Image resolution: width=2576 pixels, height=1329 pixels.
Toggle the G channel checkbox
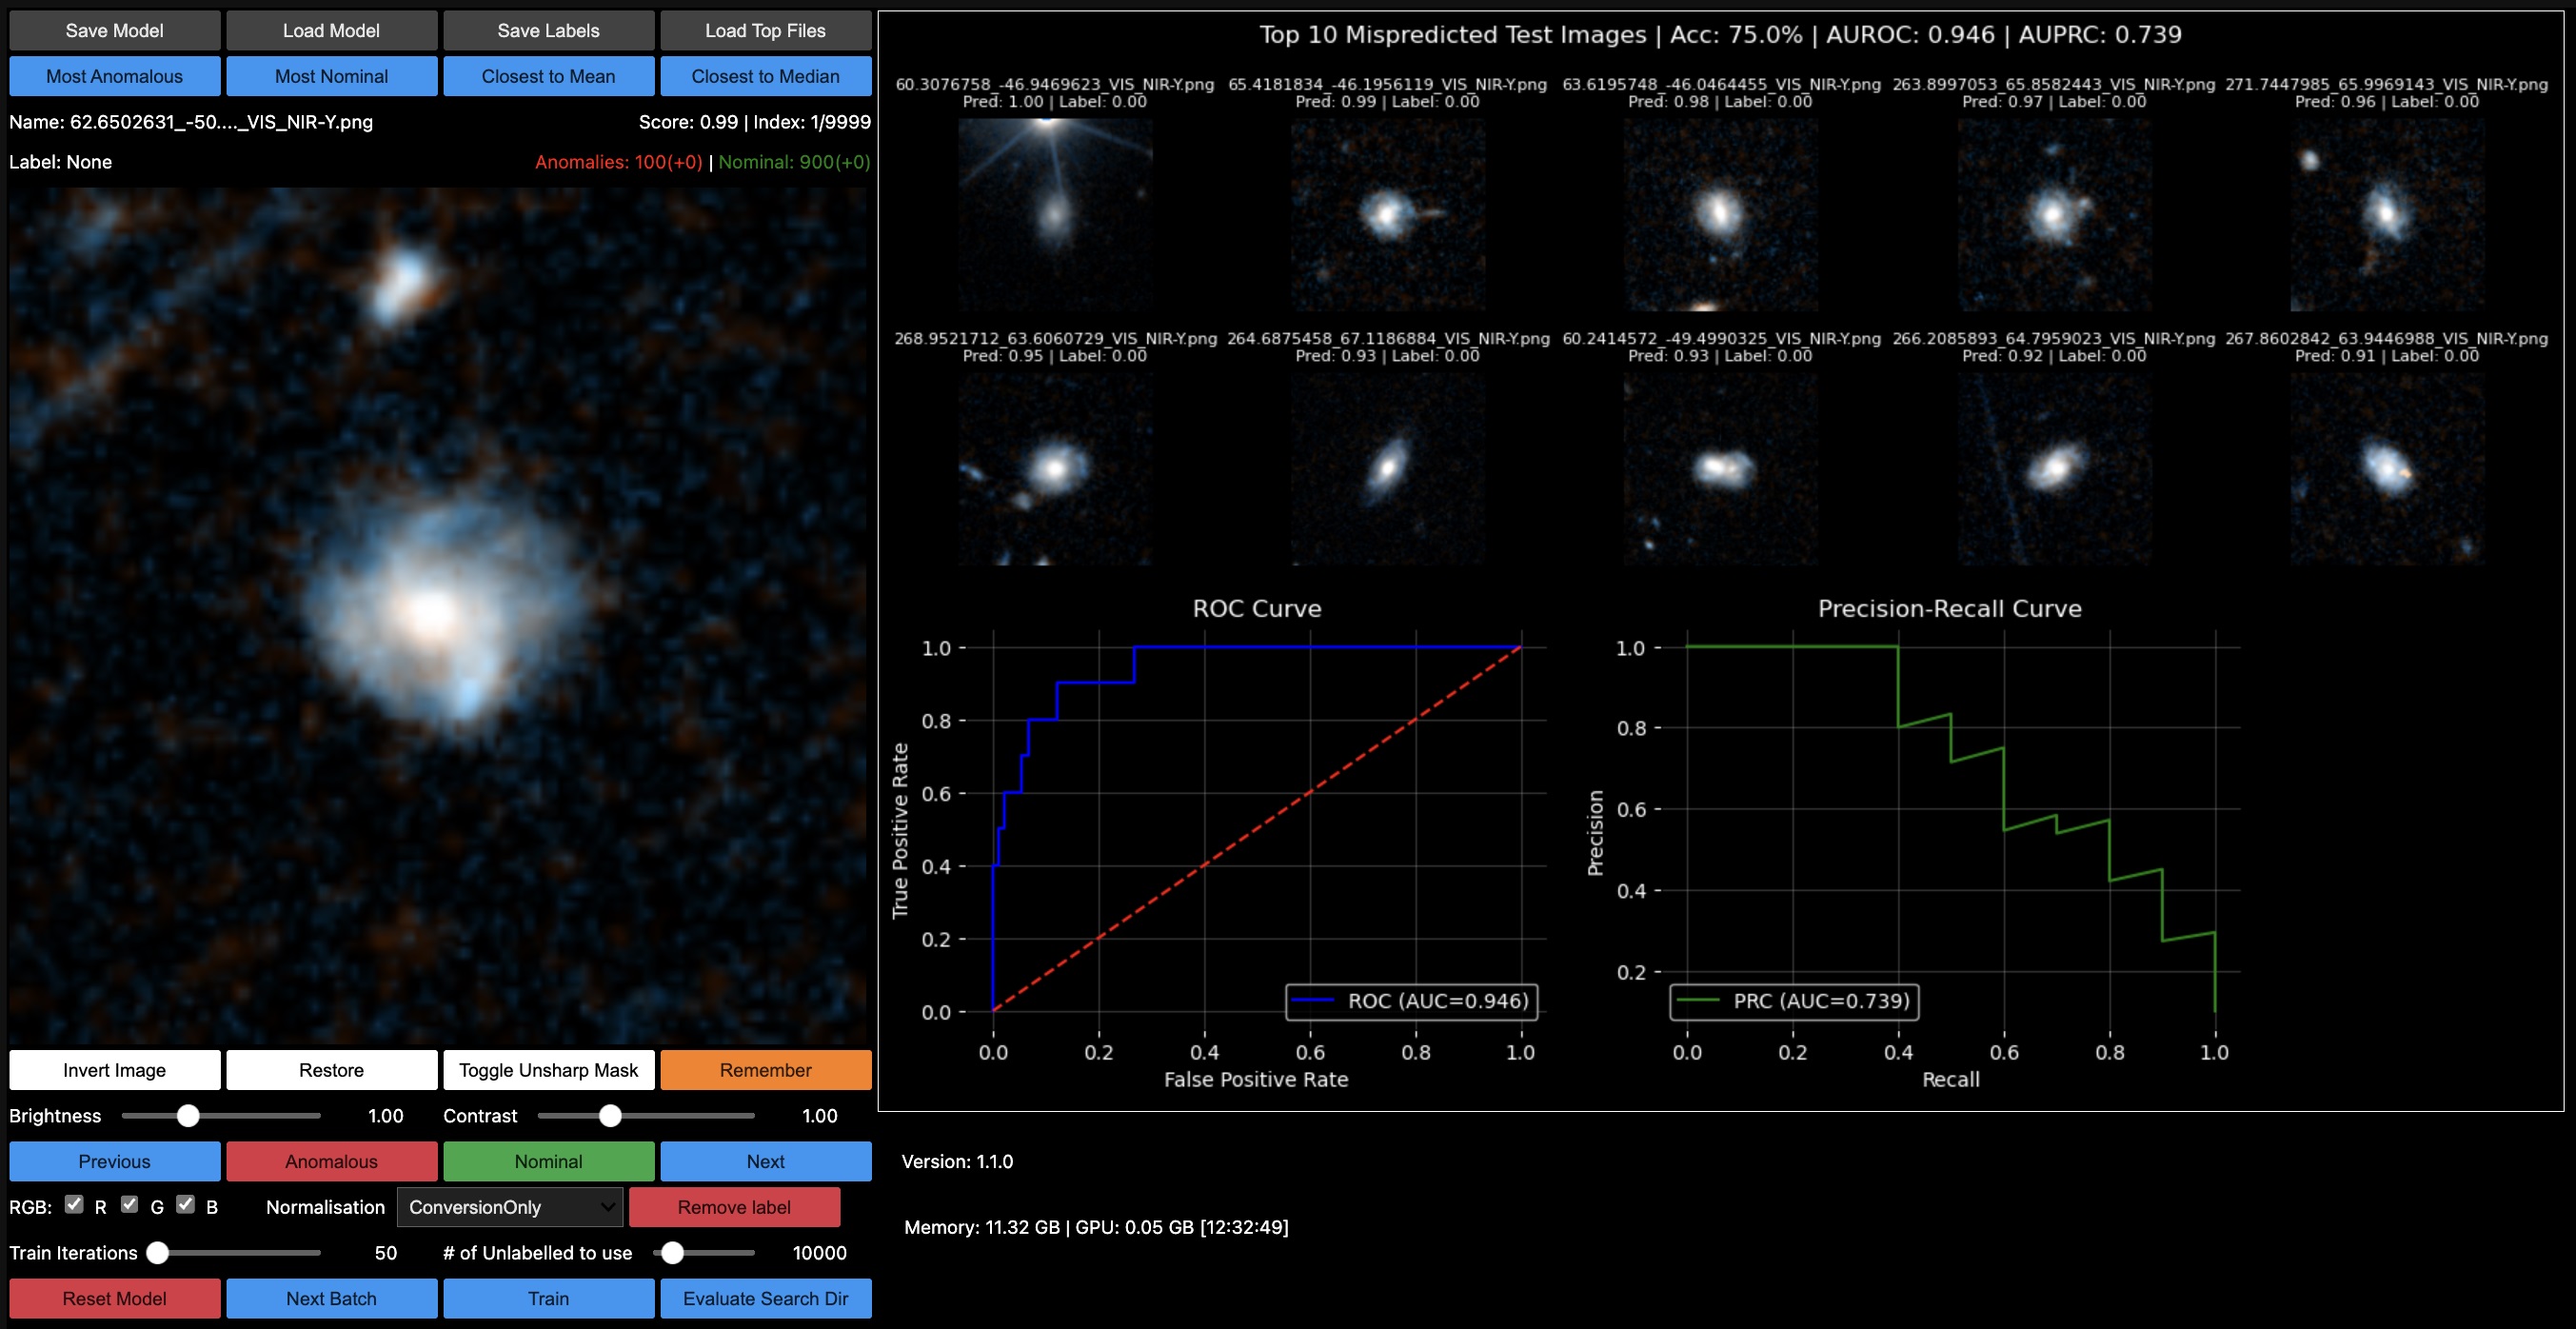tap(130, 1204)
